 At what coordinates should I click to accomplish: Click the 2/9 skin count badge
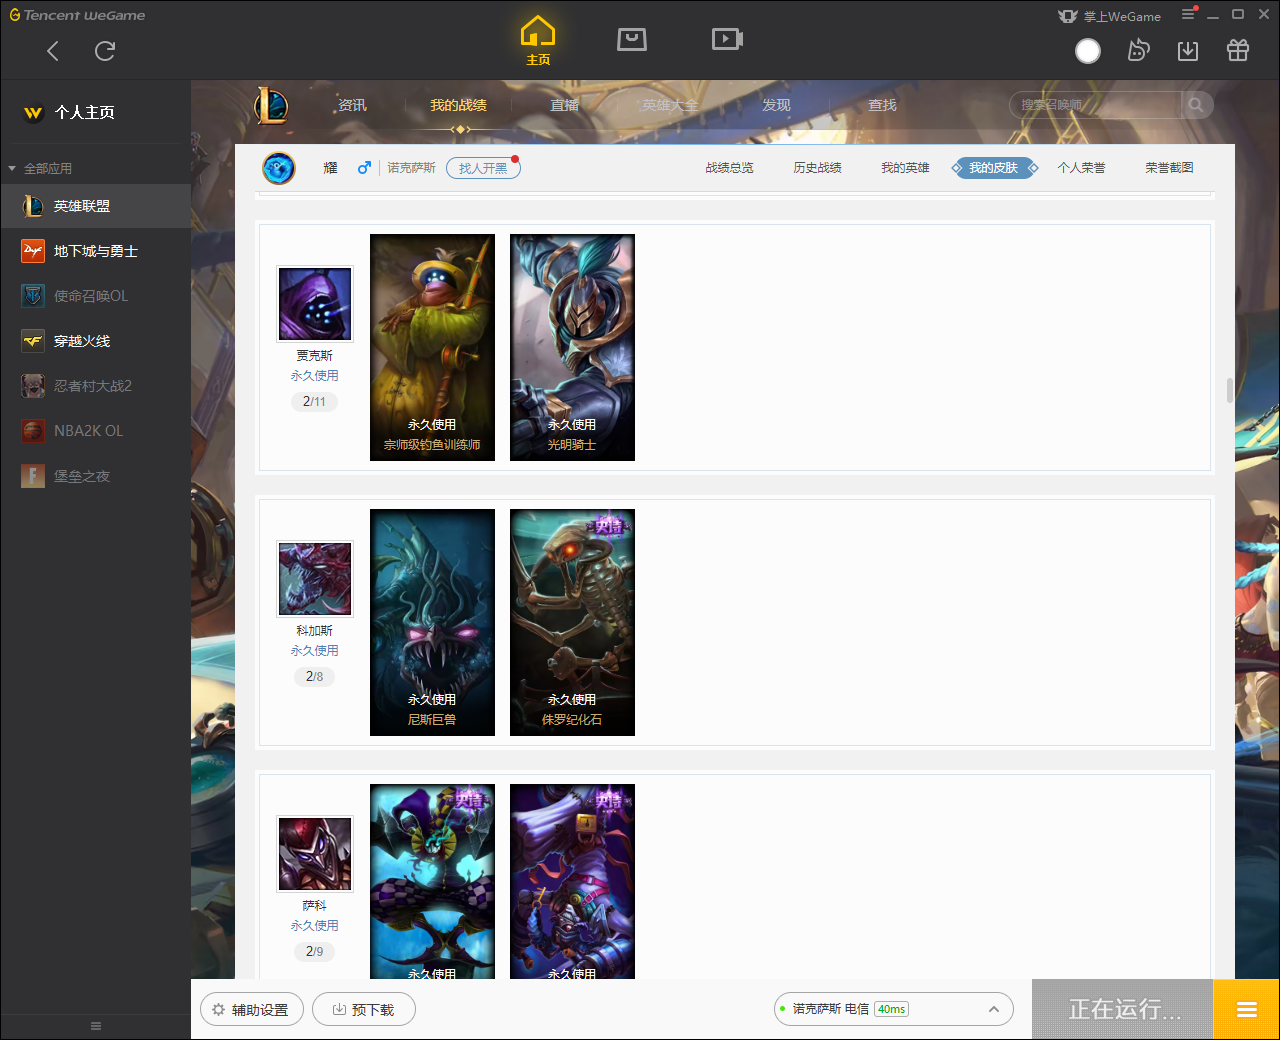click(x=314, y=952)
